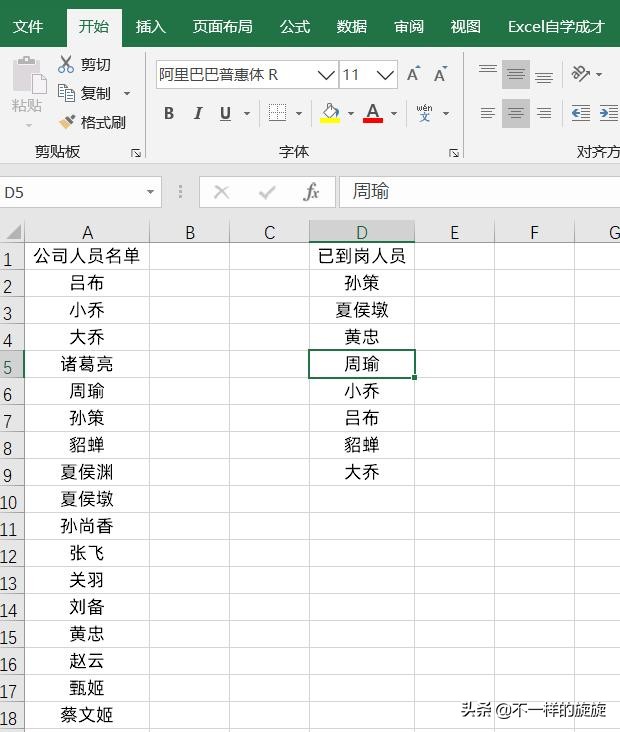Select column D header
620x732 pixels.
[x=362, y=232]
